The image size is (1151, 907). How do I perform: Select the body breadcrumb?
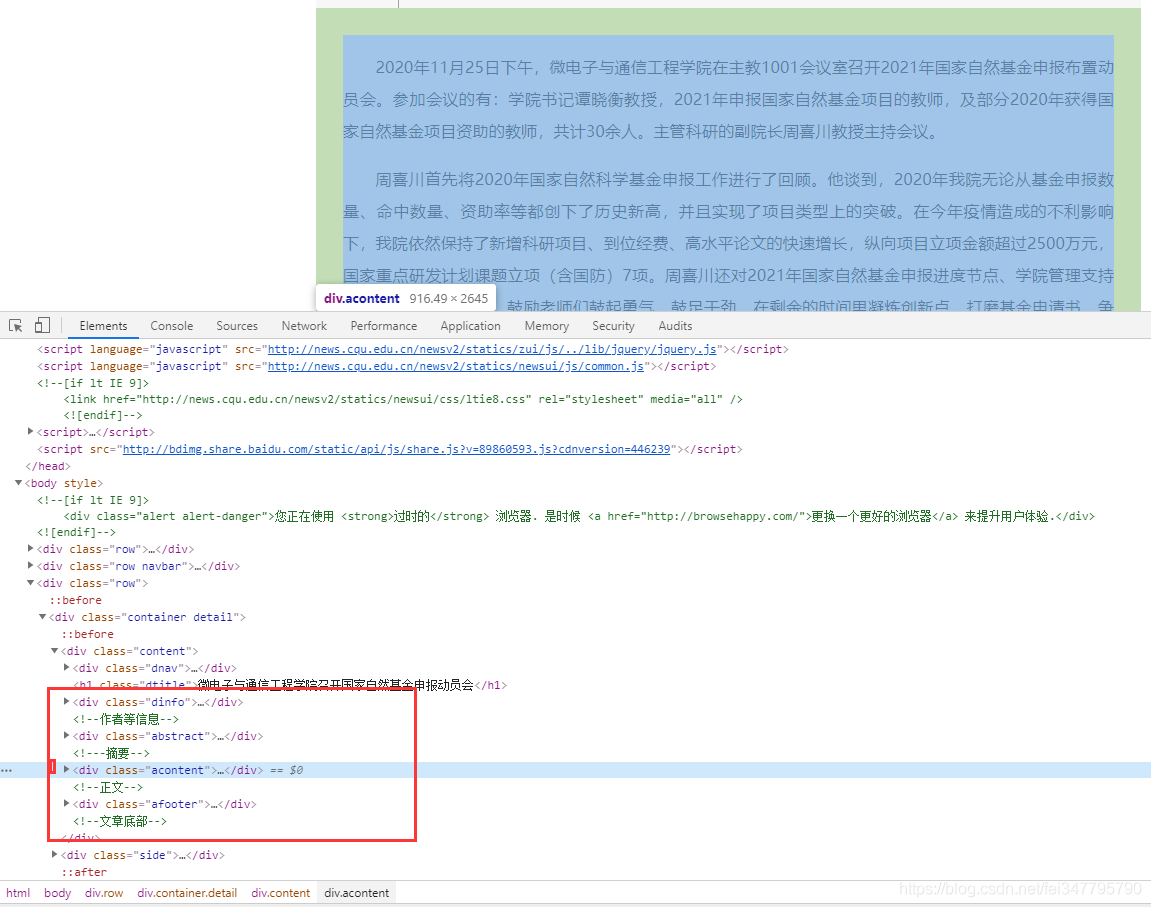click(57, 893)
